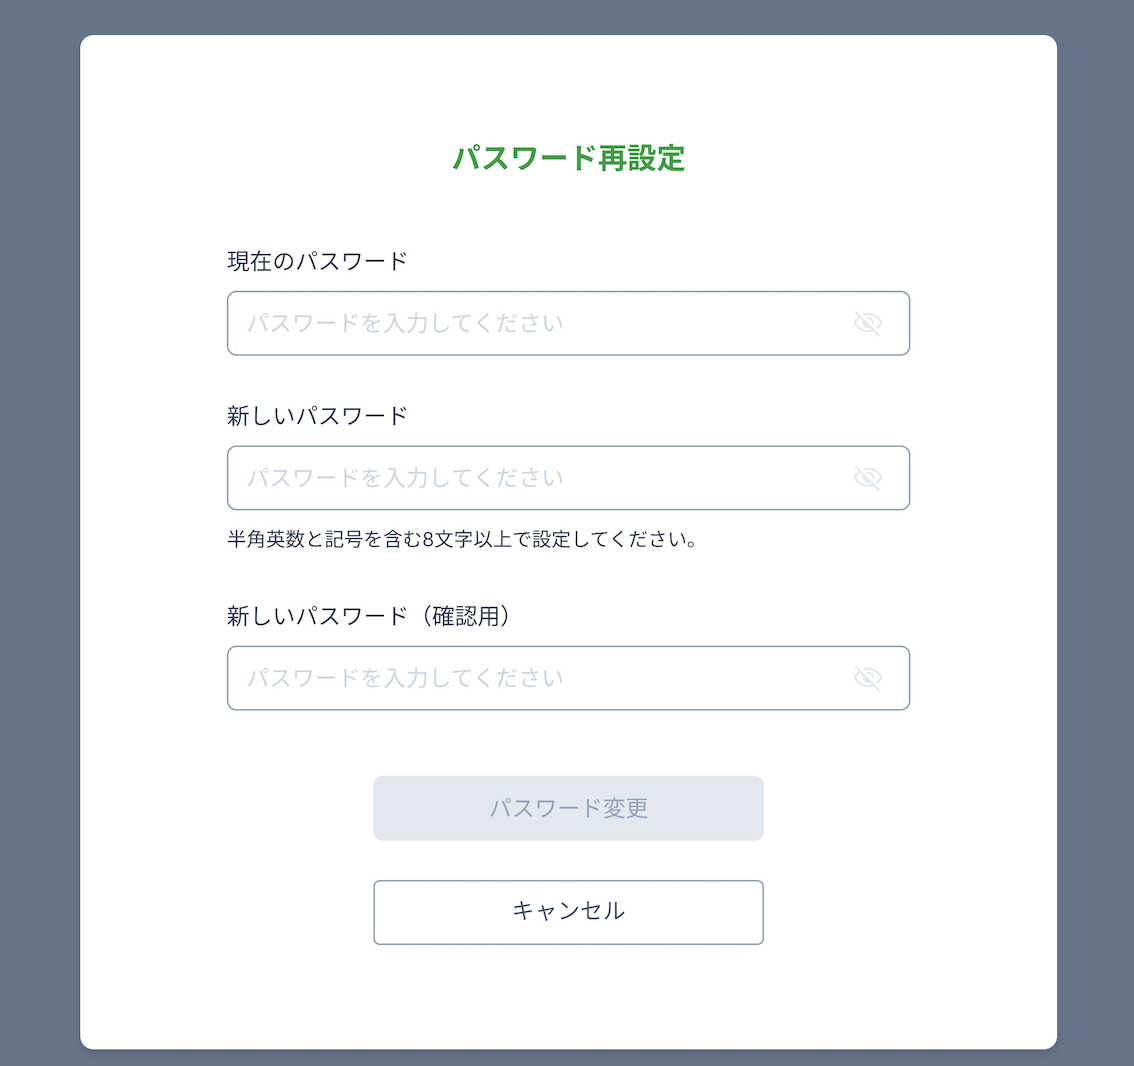Click the placeholder text in the new password field
This screenshot has width=1134, height=1066.
[x=406, y=478]
